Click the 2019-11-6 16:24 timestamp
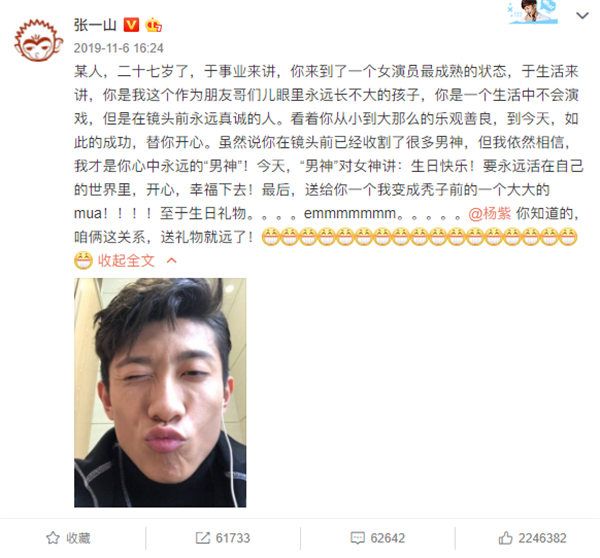 click(x=119, y=48)
